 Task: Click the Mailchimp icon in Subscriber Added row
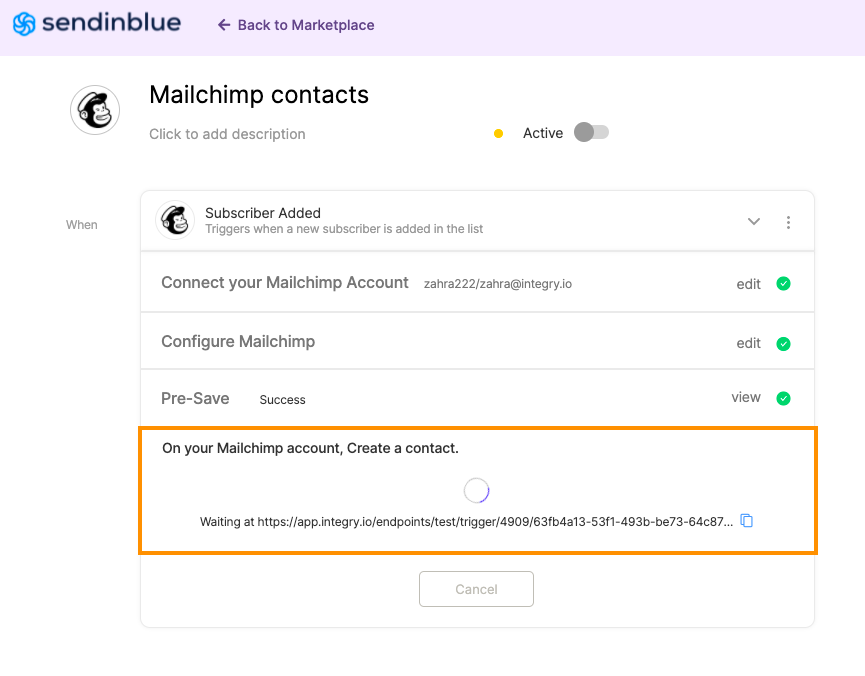click(x=175, y=220)
